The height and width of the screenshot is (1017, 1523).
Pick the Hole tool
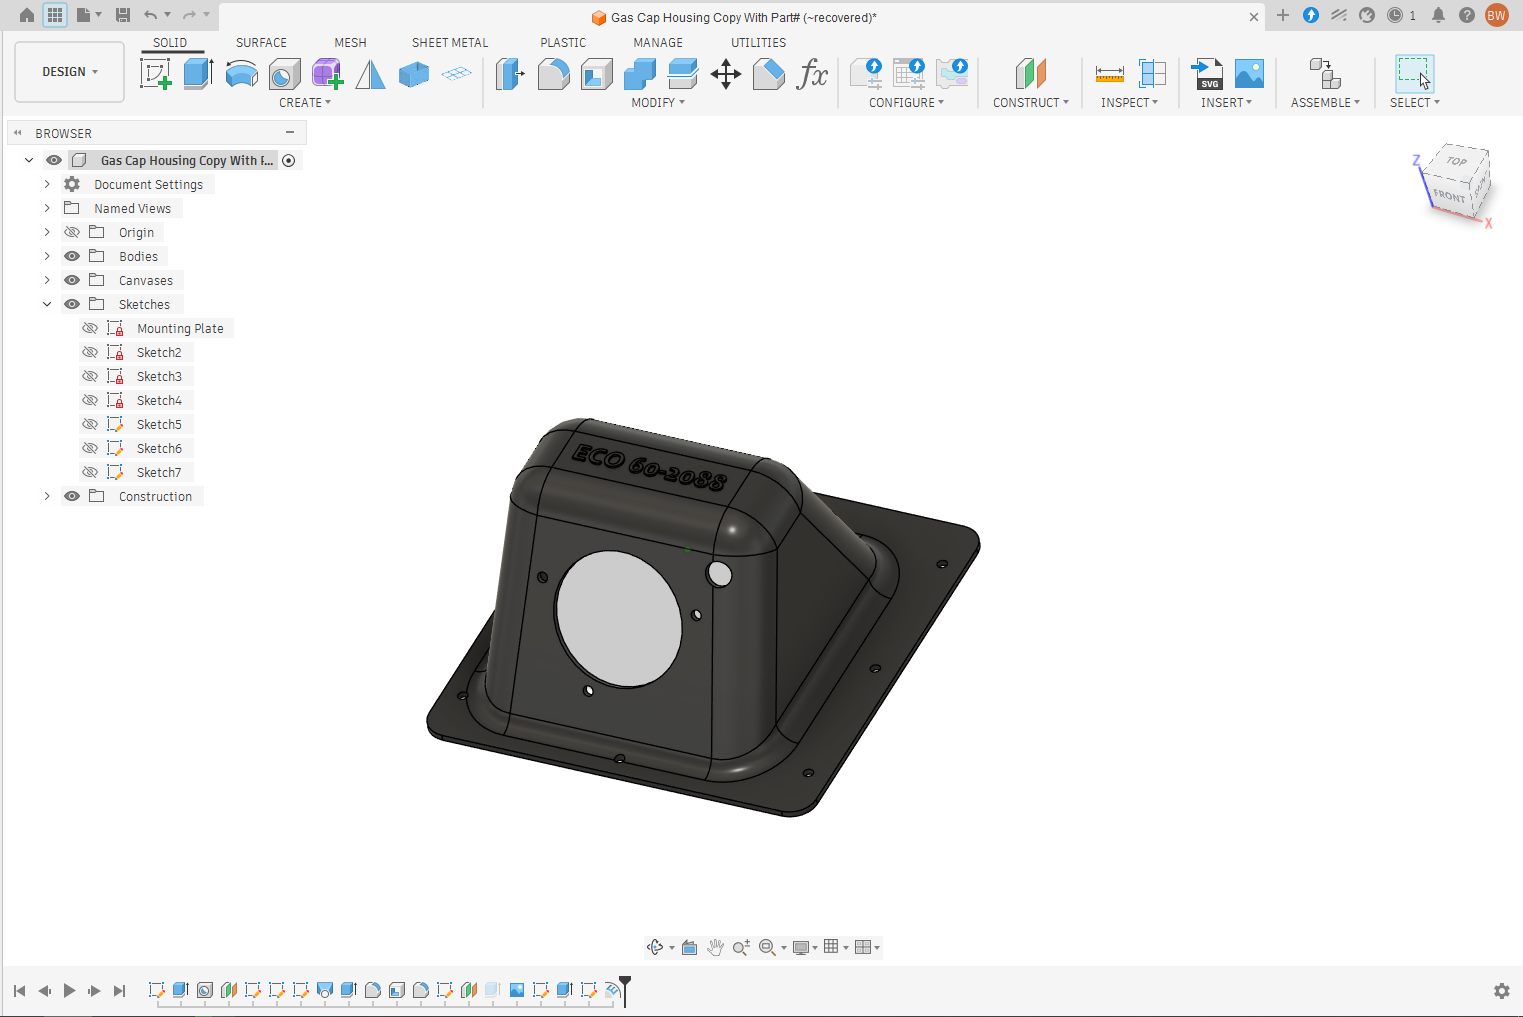coord(284,74)
